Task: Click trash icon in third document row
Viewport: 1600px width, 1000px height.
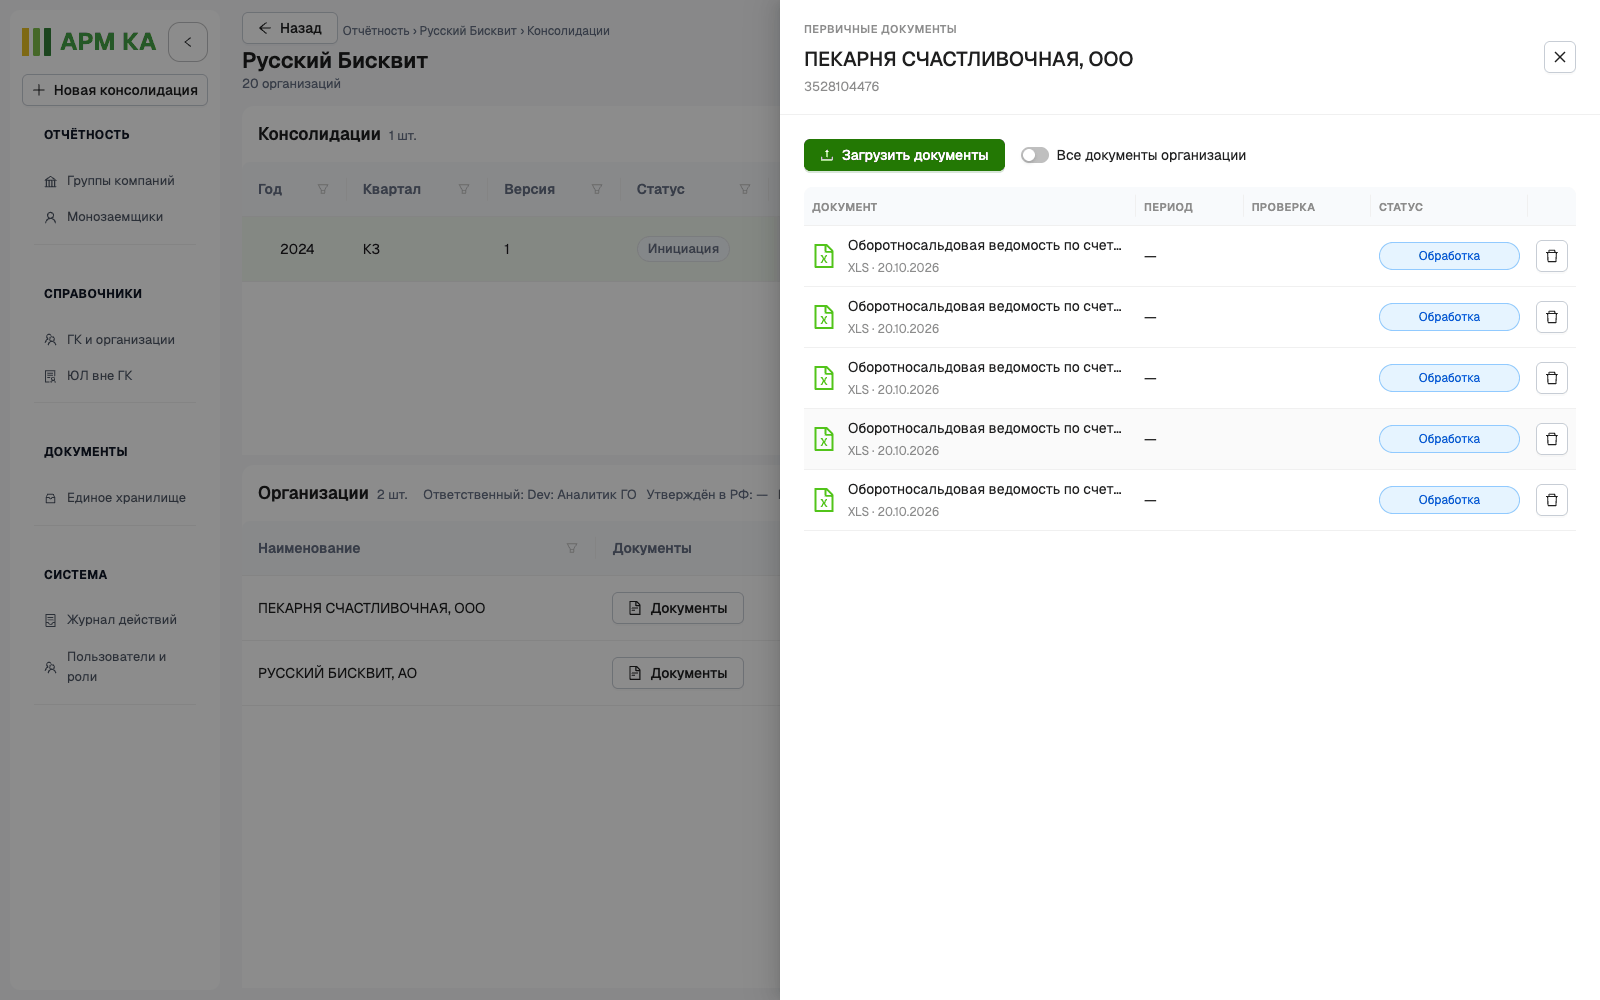Action: (x=1551, y=378)
